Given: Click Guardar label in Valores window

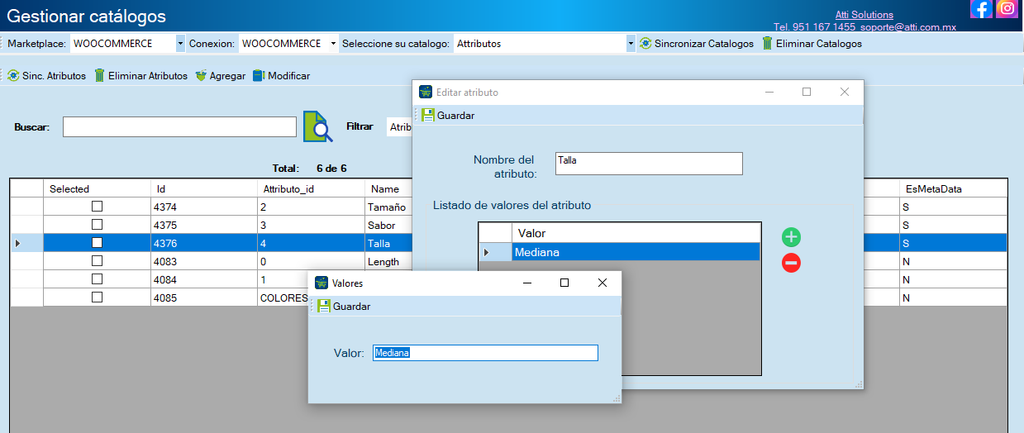Looking at the screenshot, I should 351,306.
